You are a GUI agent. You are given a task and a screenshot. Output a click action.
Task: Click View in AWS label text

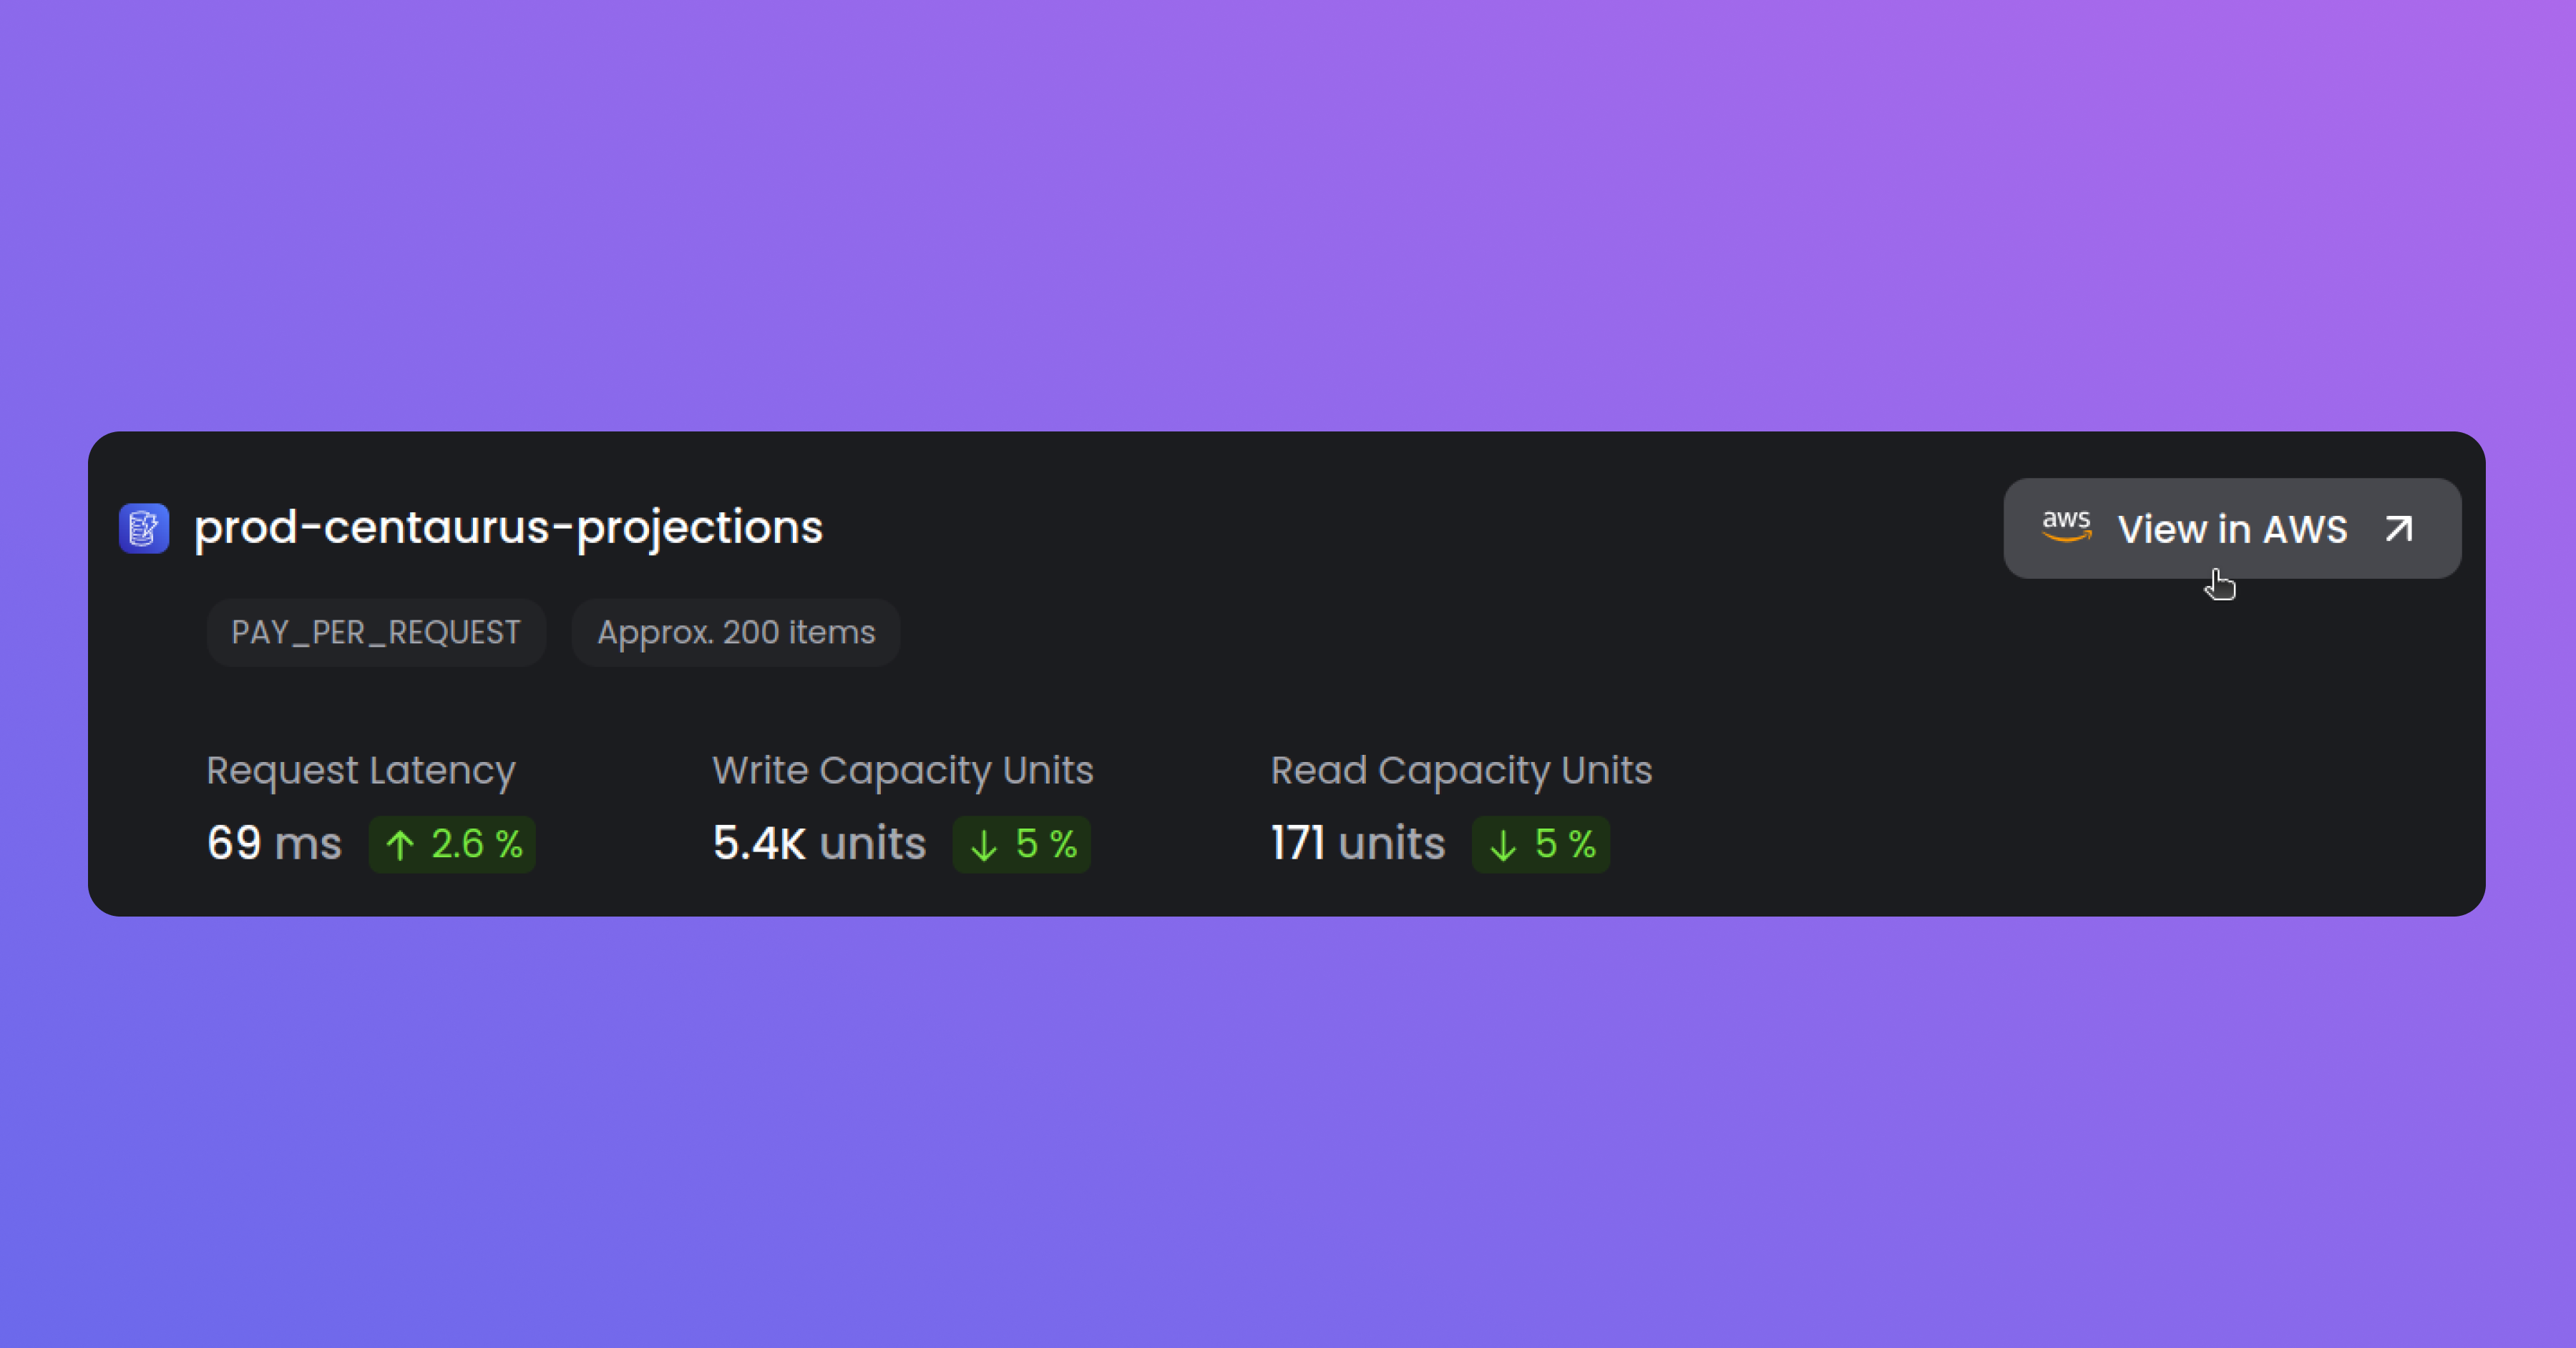coord(2232,529)
